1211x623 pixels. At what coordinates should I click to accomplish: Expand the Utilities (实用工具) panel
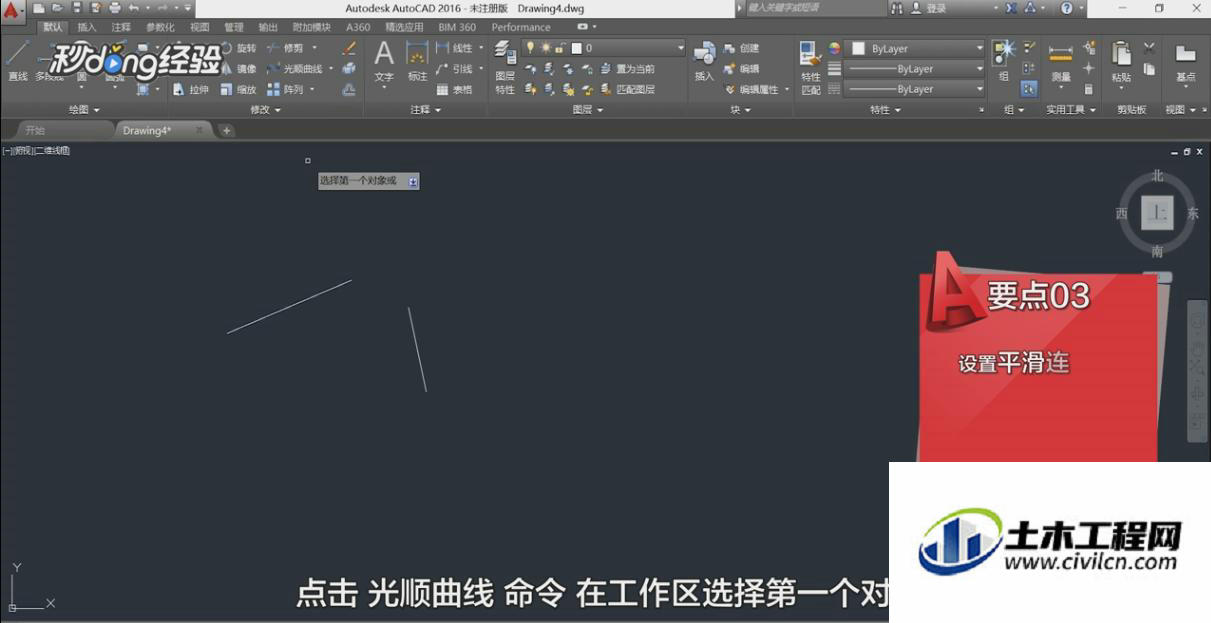coord(1071,110)
